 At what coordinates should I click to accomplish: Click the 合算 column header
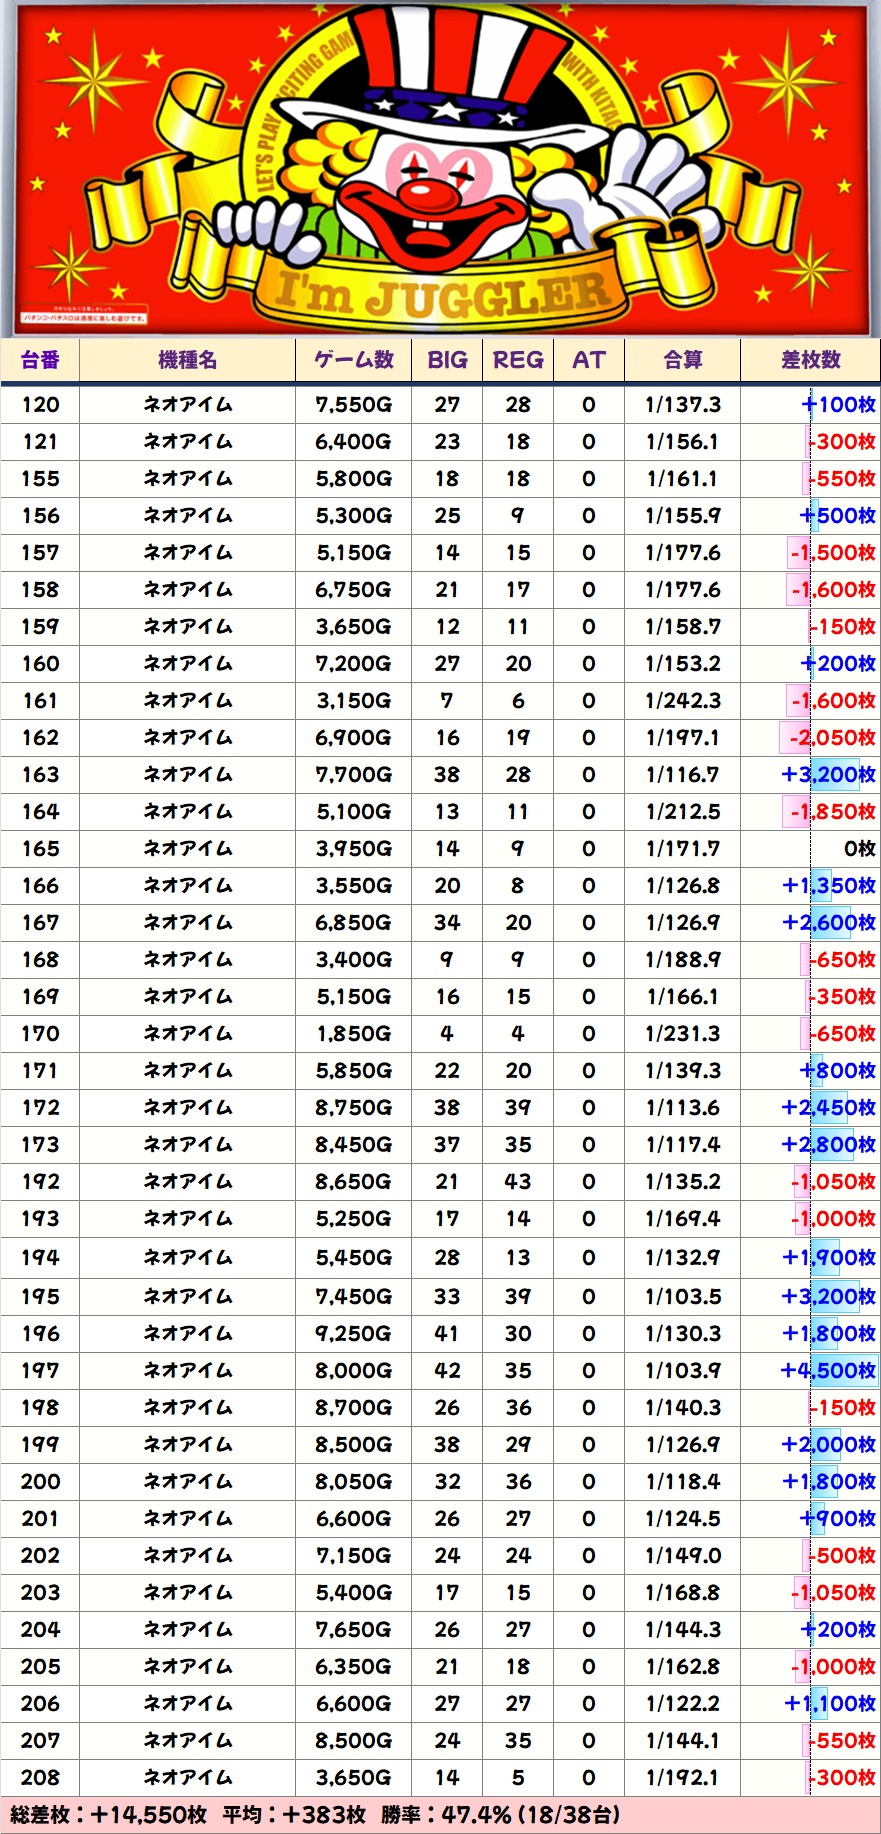pos(683,360)
